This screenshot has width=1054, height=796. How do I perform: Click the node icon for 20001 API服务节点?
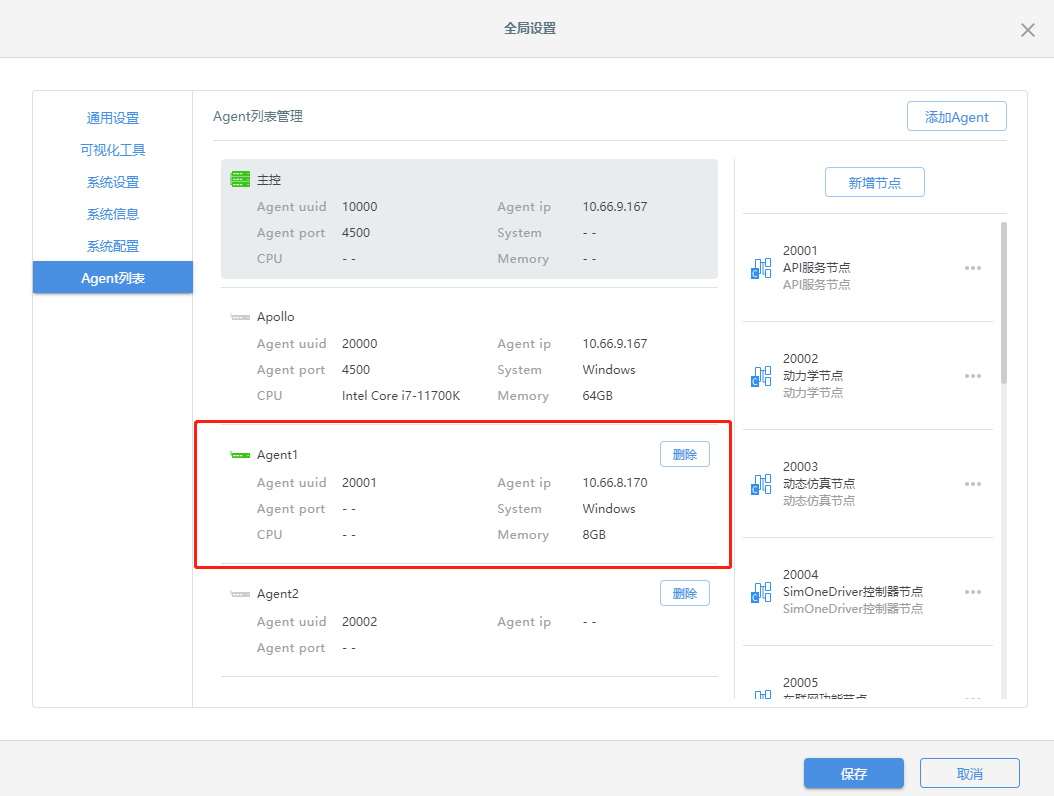coord(762,268)
